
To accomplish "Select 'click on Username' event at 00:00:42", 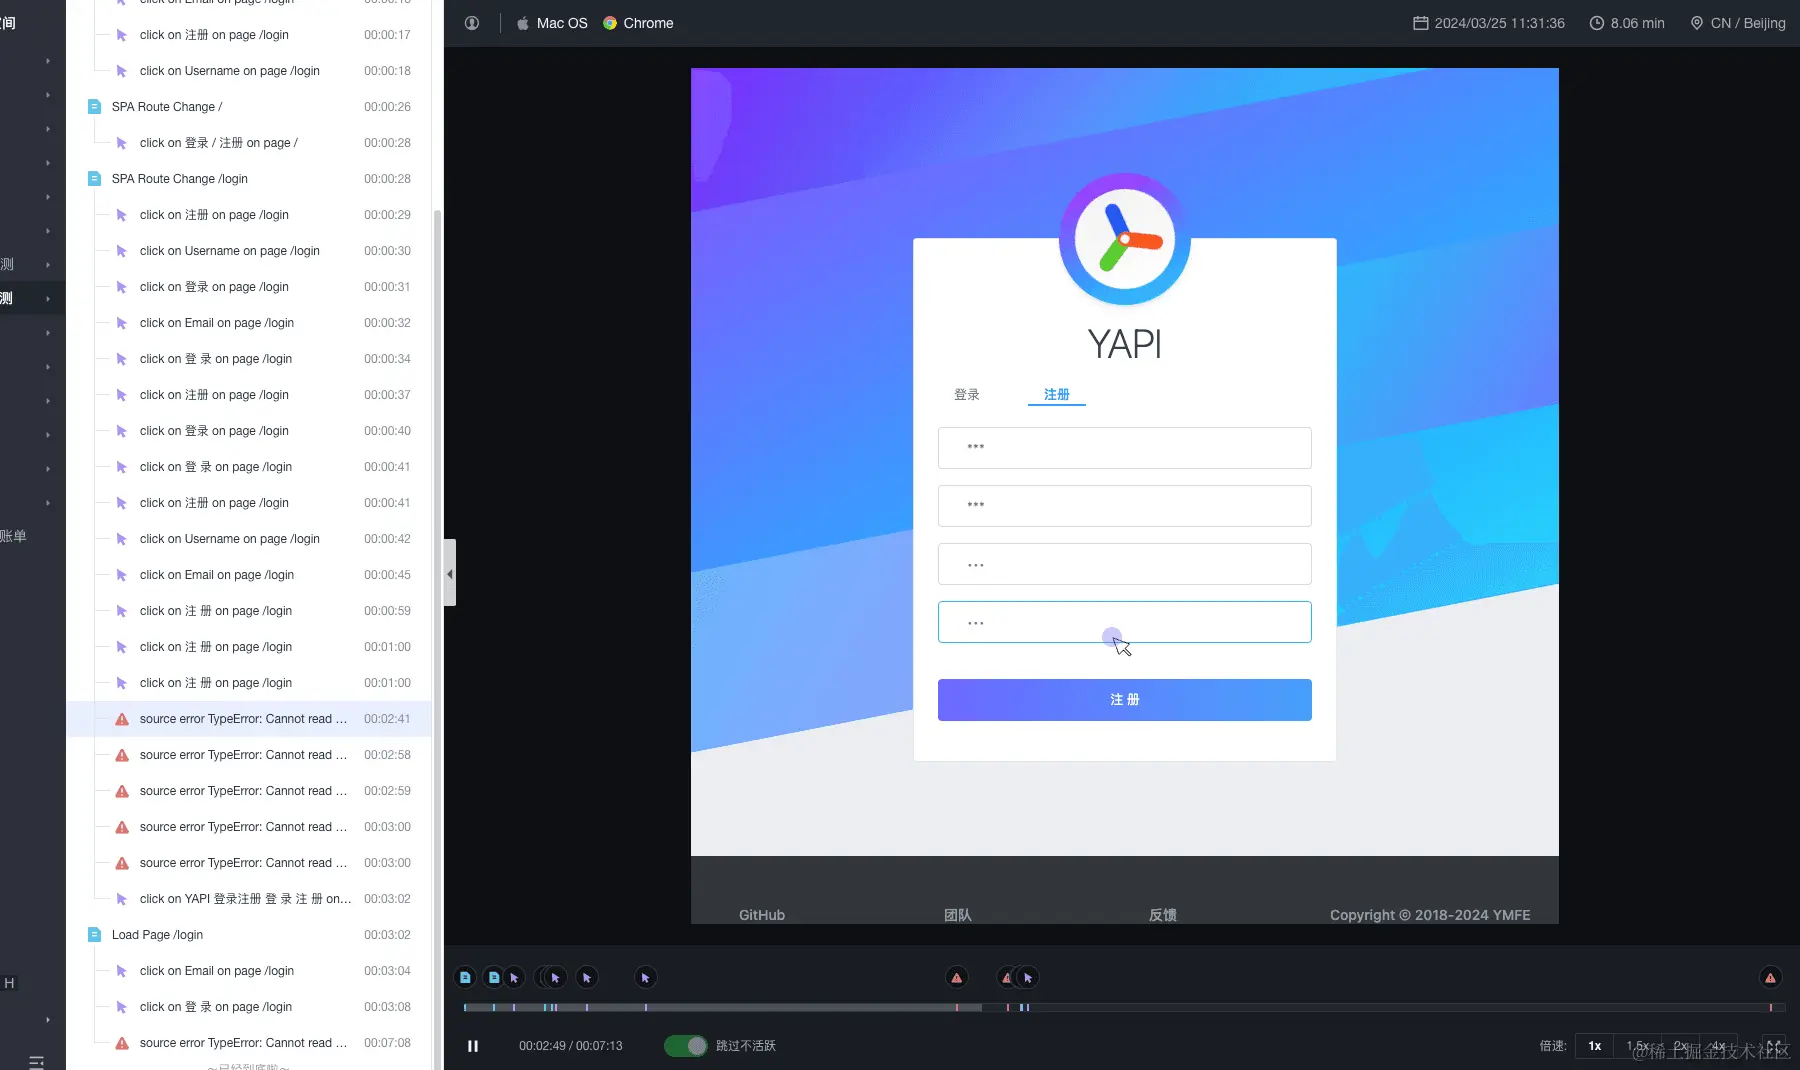I will [251, 539].
